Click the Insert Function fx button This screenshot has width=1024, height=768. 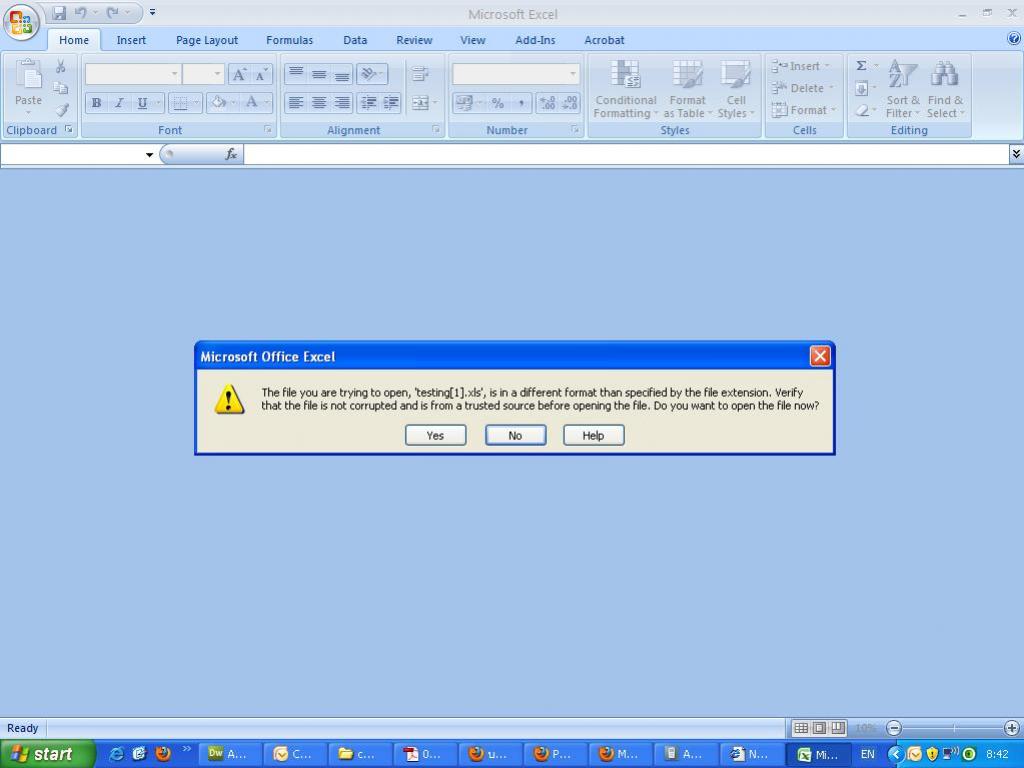231,155
